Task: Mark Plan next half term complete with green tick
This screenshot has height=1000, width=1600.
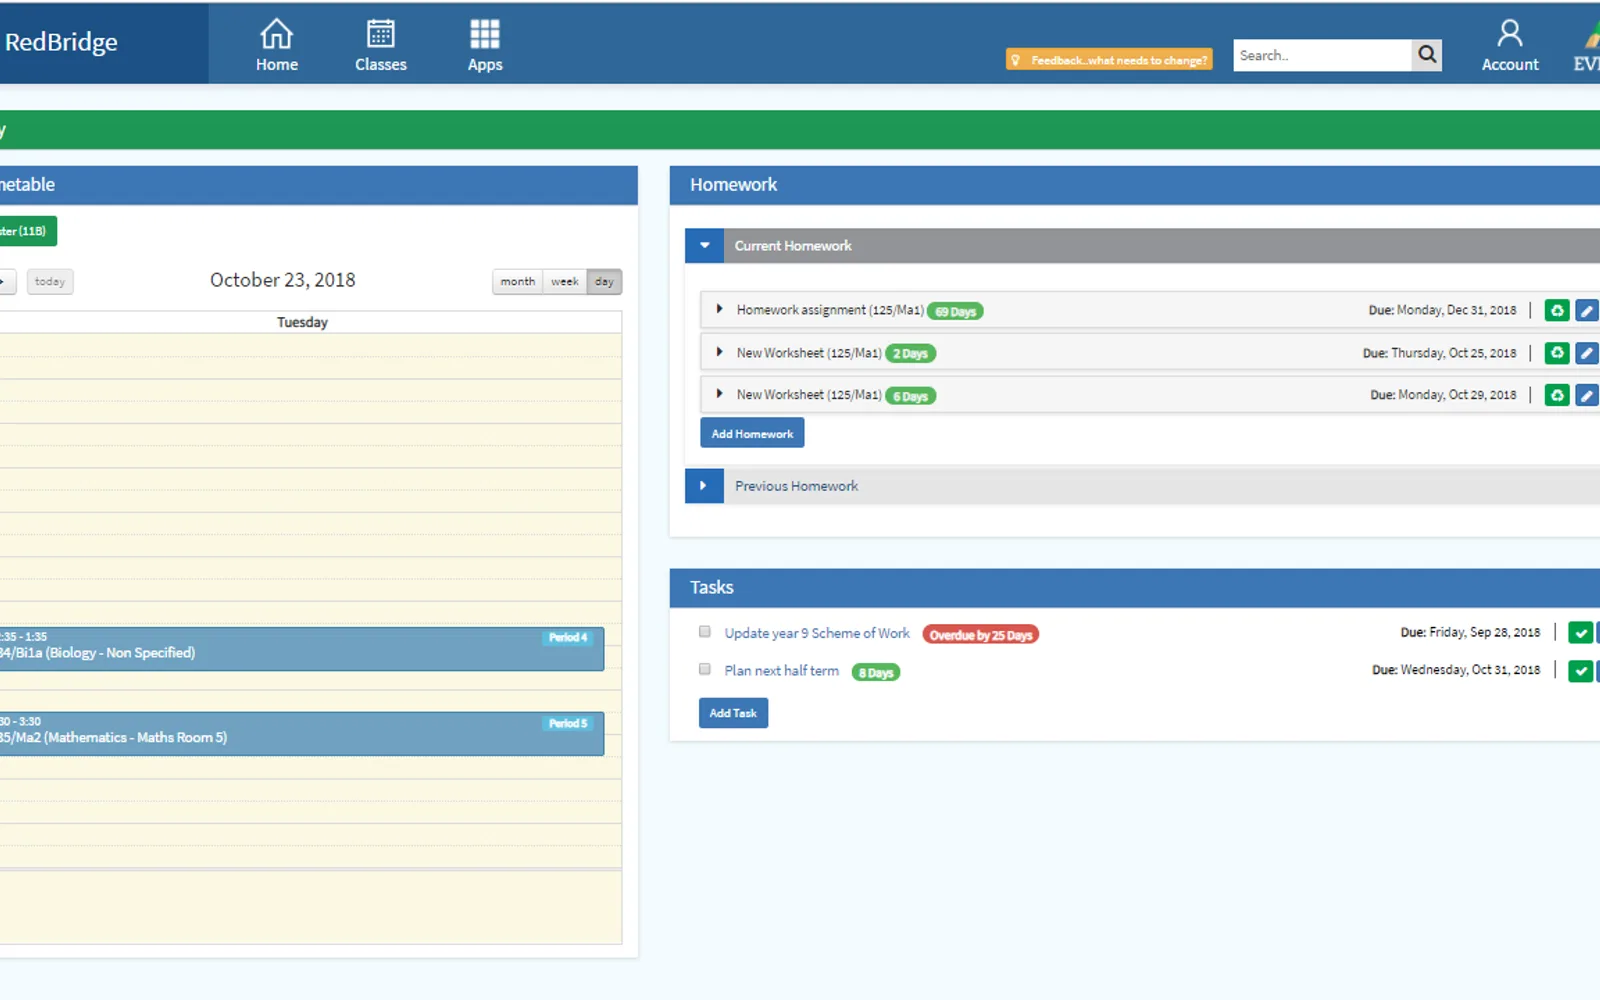Action: tap(1581, 671)
